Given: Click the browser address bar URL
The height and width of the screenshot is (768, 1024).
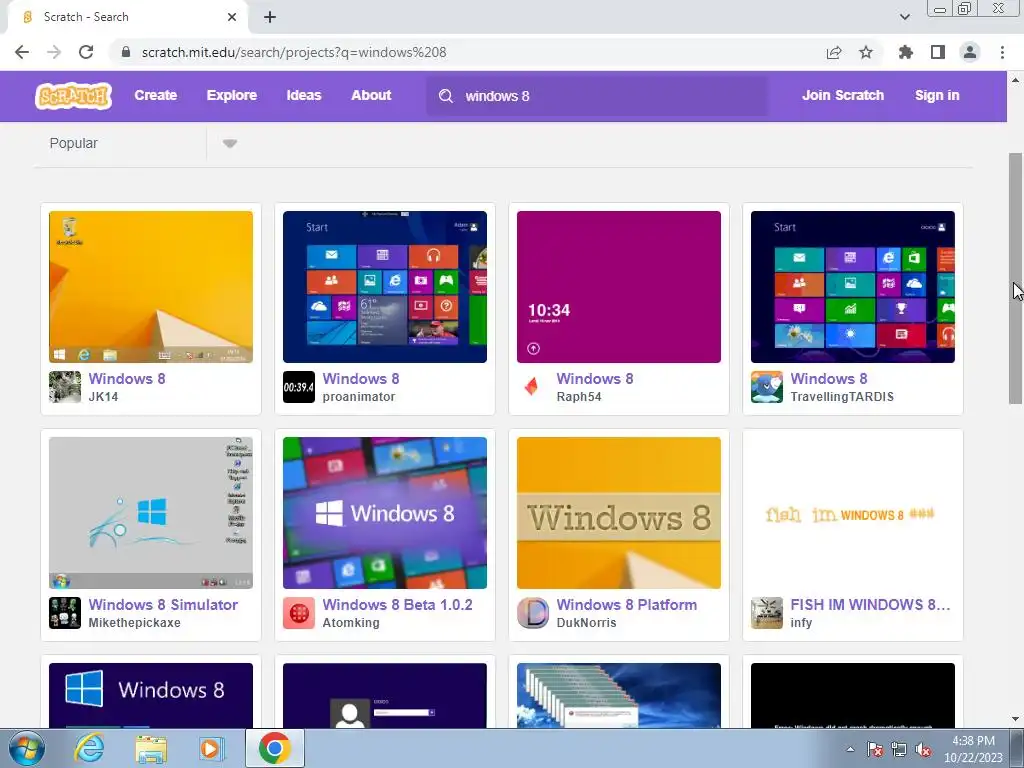Looking at the screenshot, I should (294, 52).
